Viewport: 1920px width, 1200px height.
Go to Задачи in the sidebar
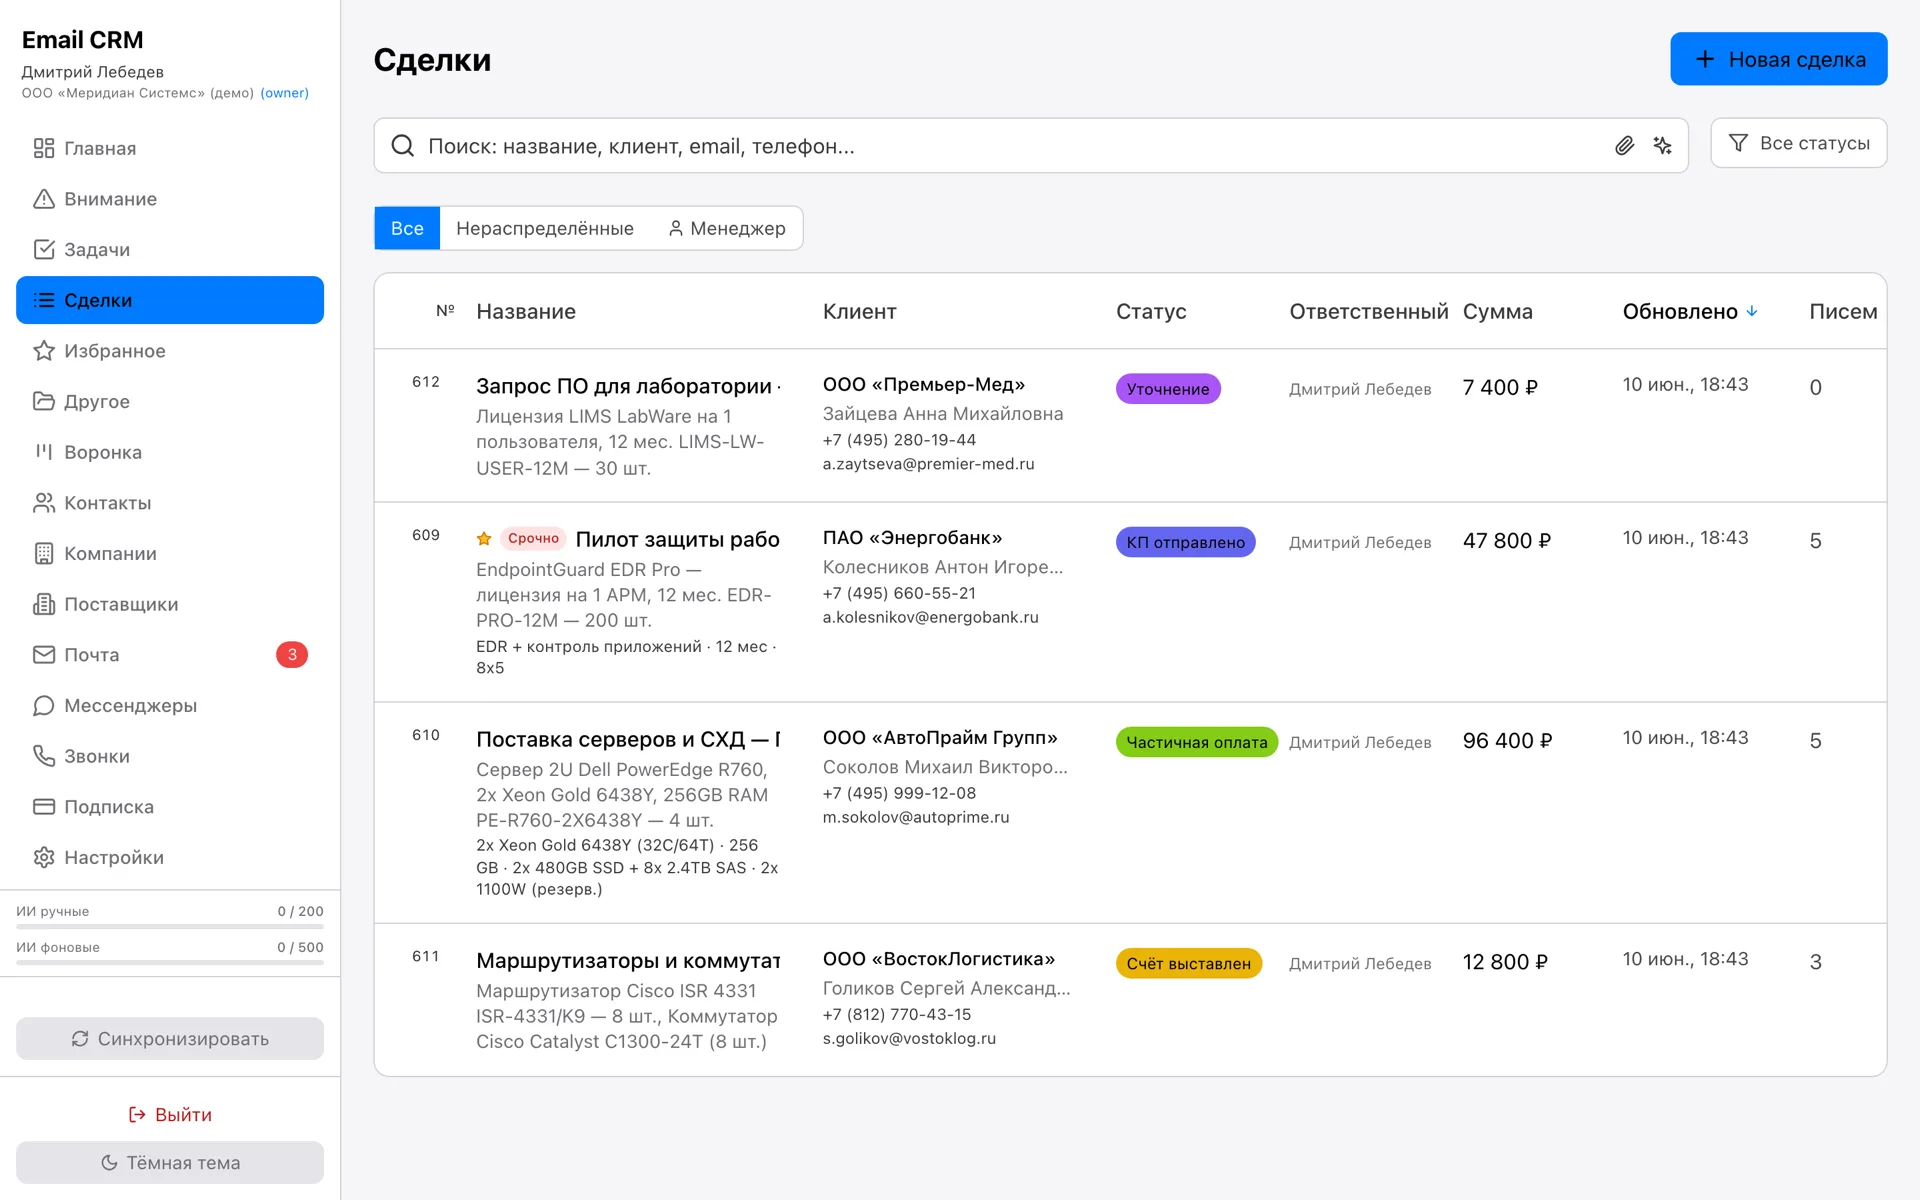point(170,250)
